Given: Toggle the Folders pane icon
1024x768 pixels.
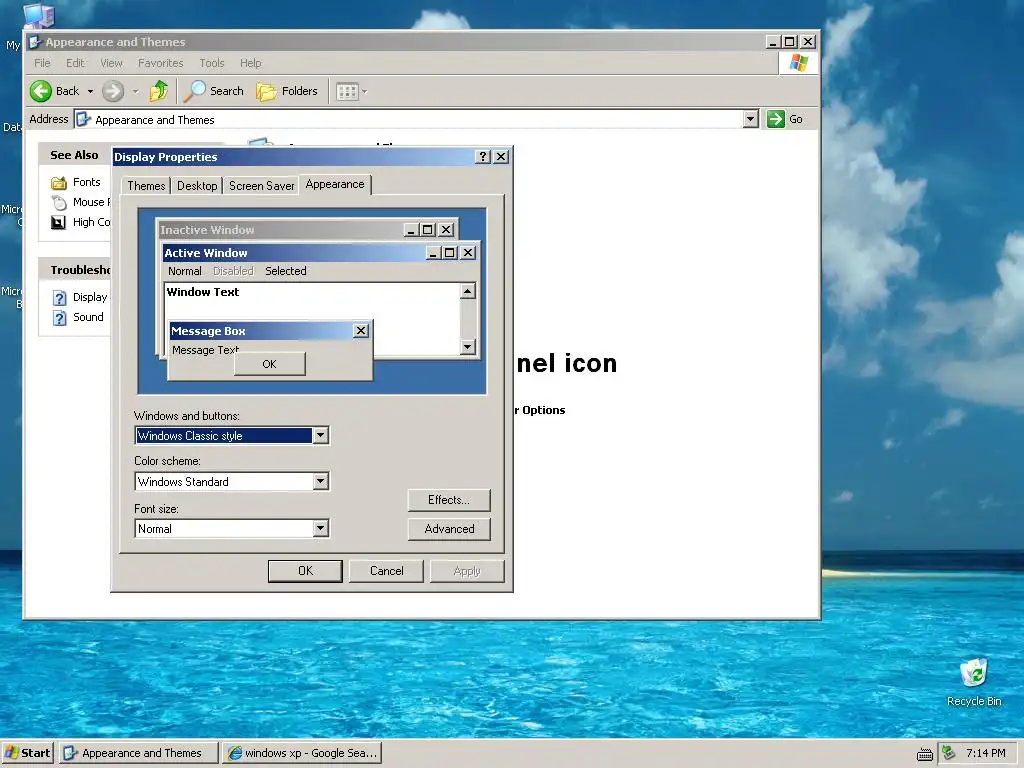Looking at the screenshot, I should (x=266, y=91).
